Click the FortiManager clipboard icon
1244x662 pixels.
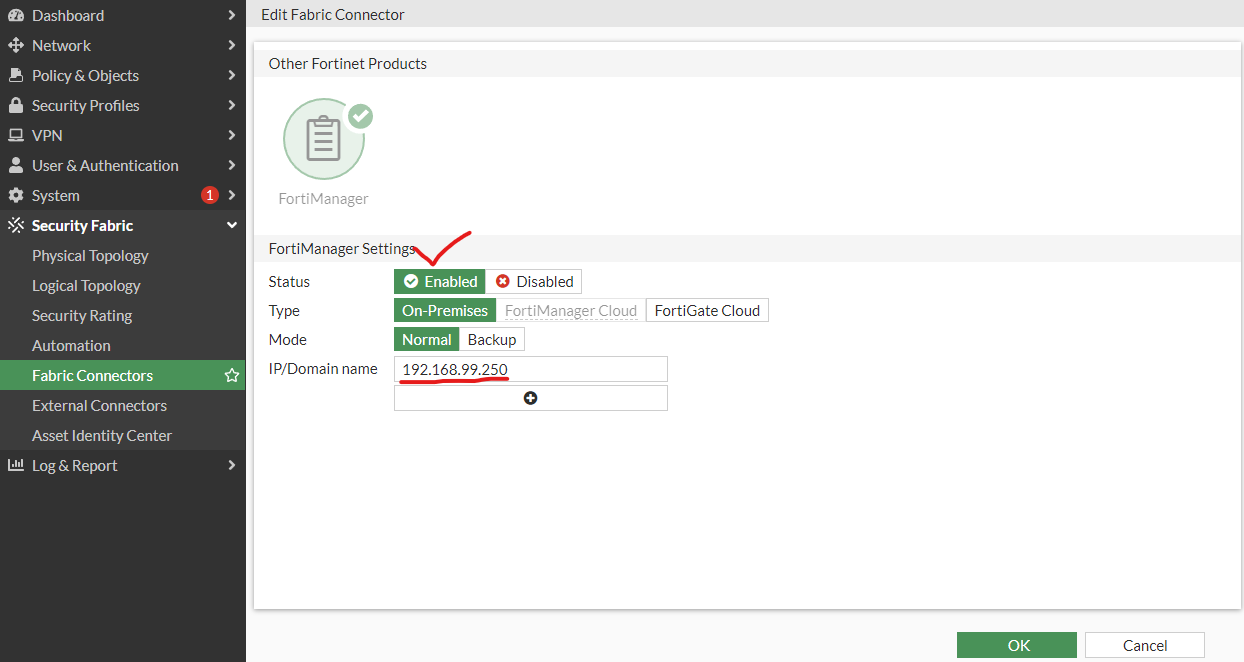(x=323, y=139)
